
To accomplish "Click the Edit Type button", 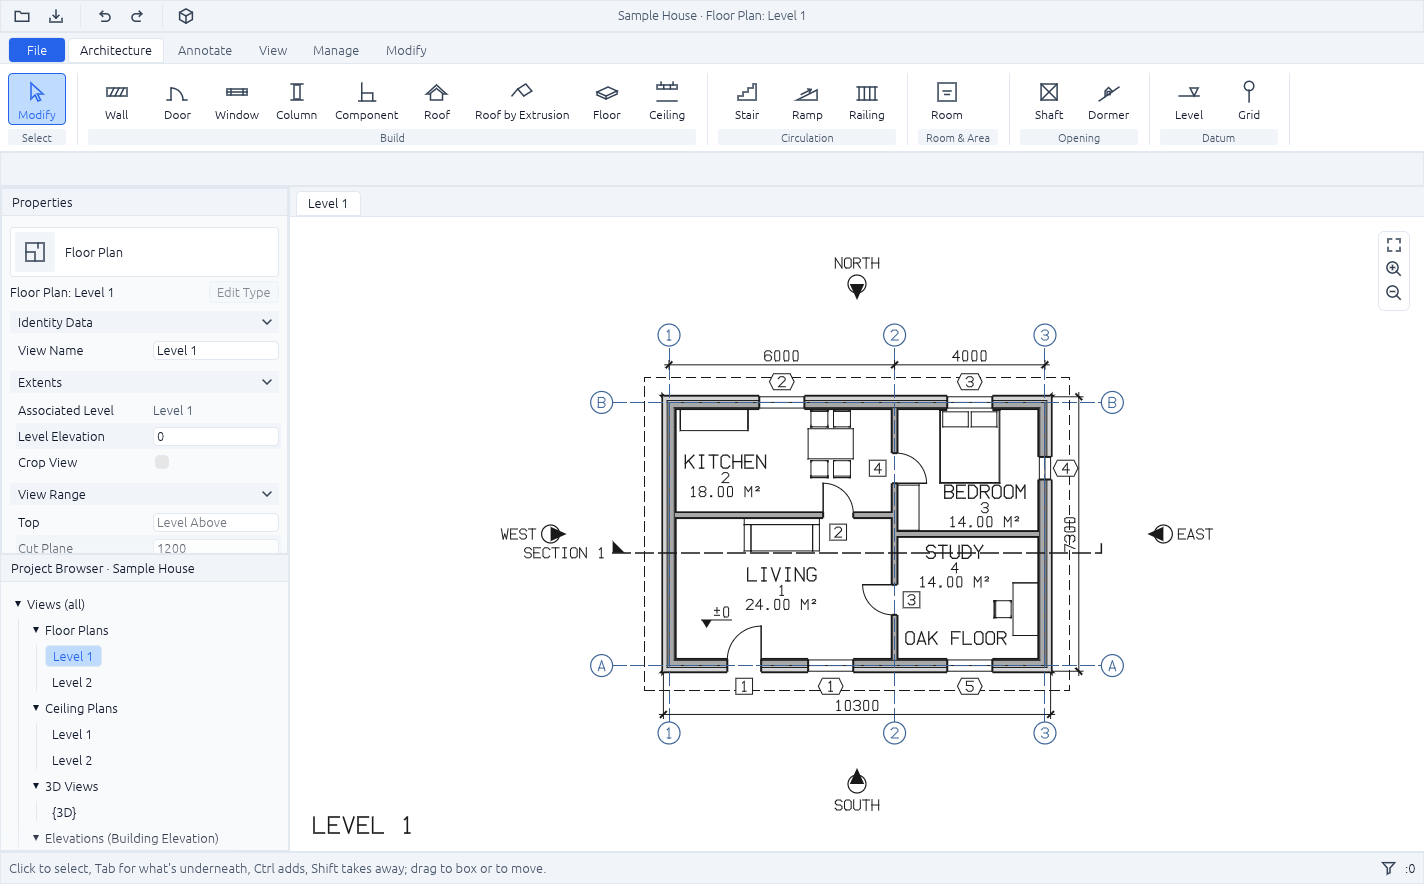I will click(x=244, y=293).
